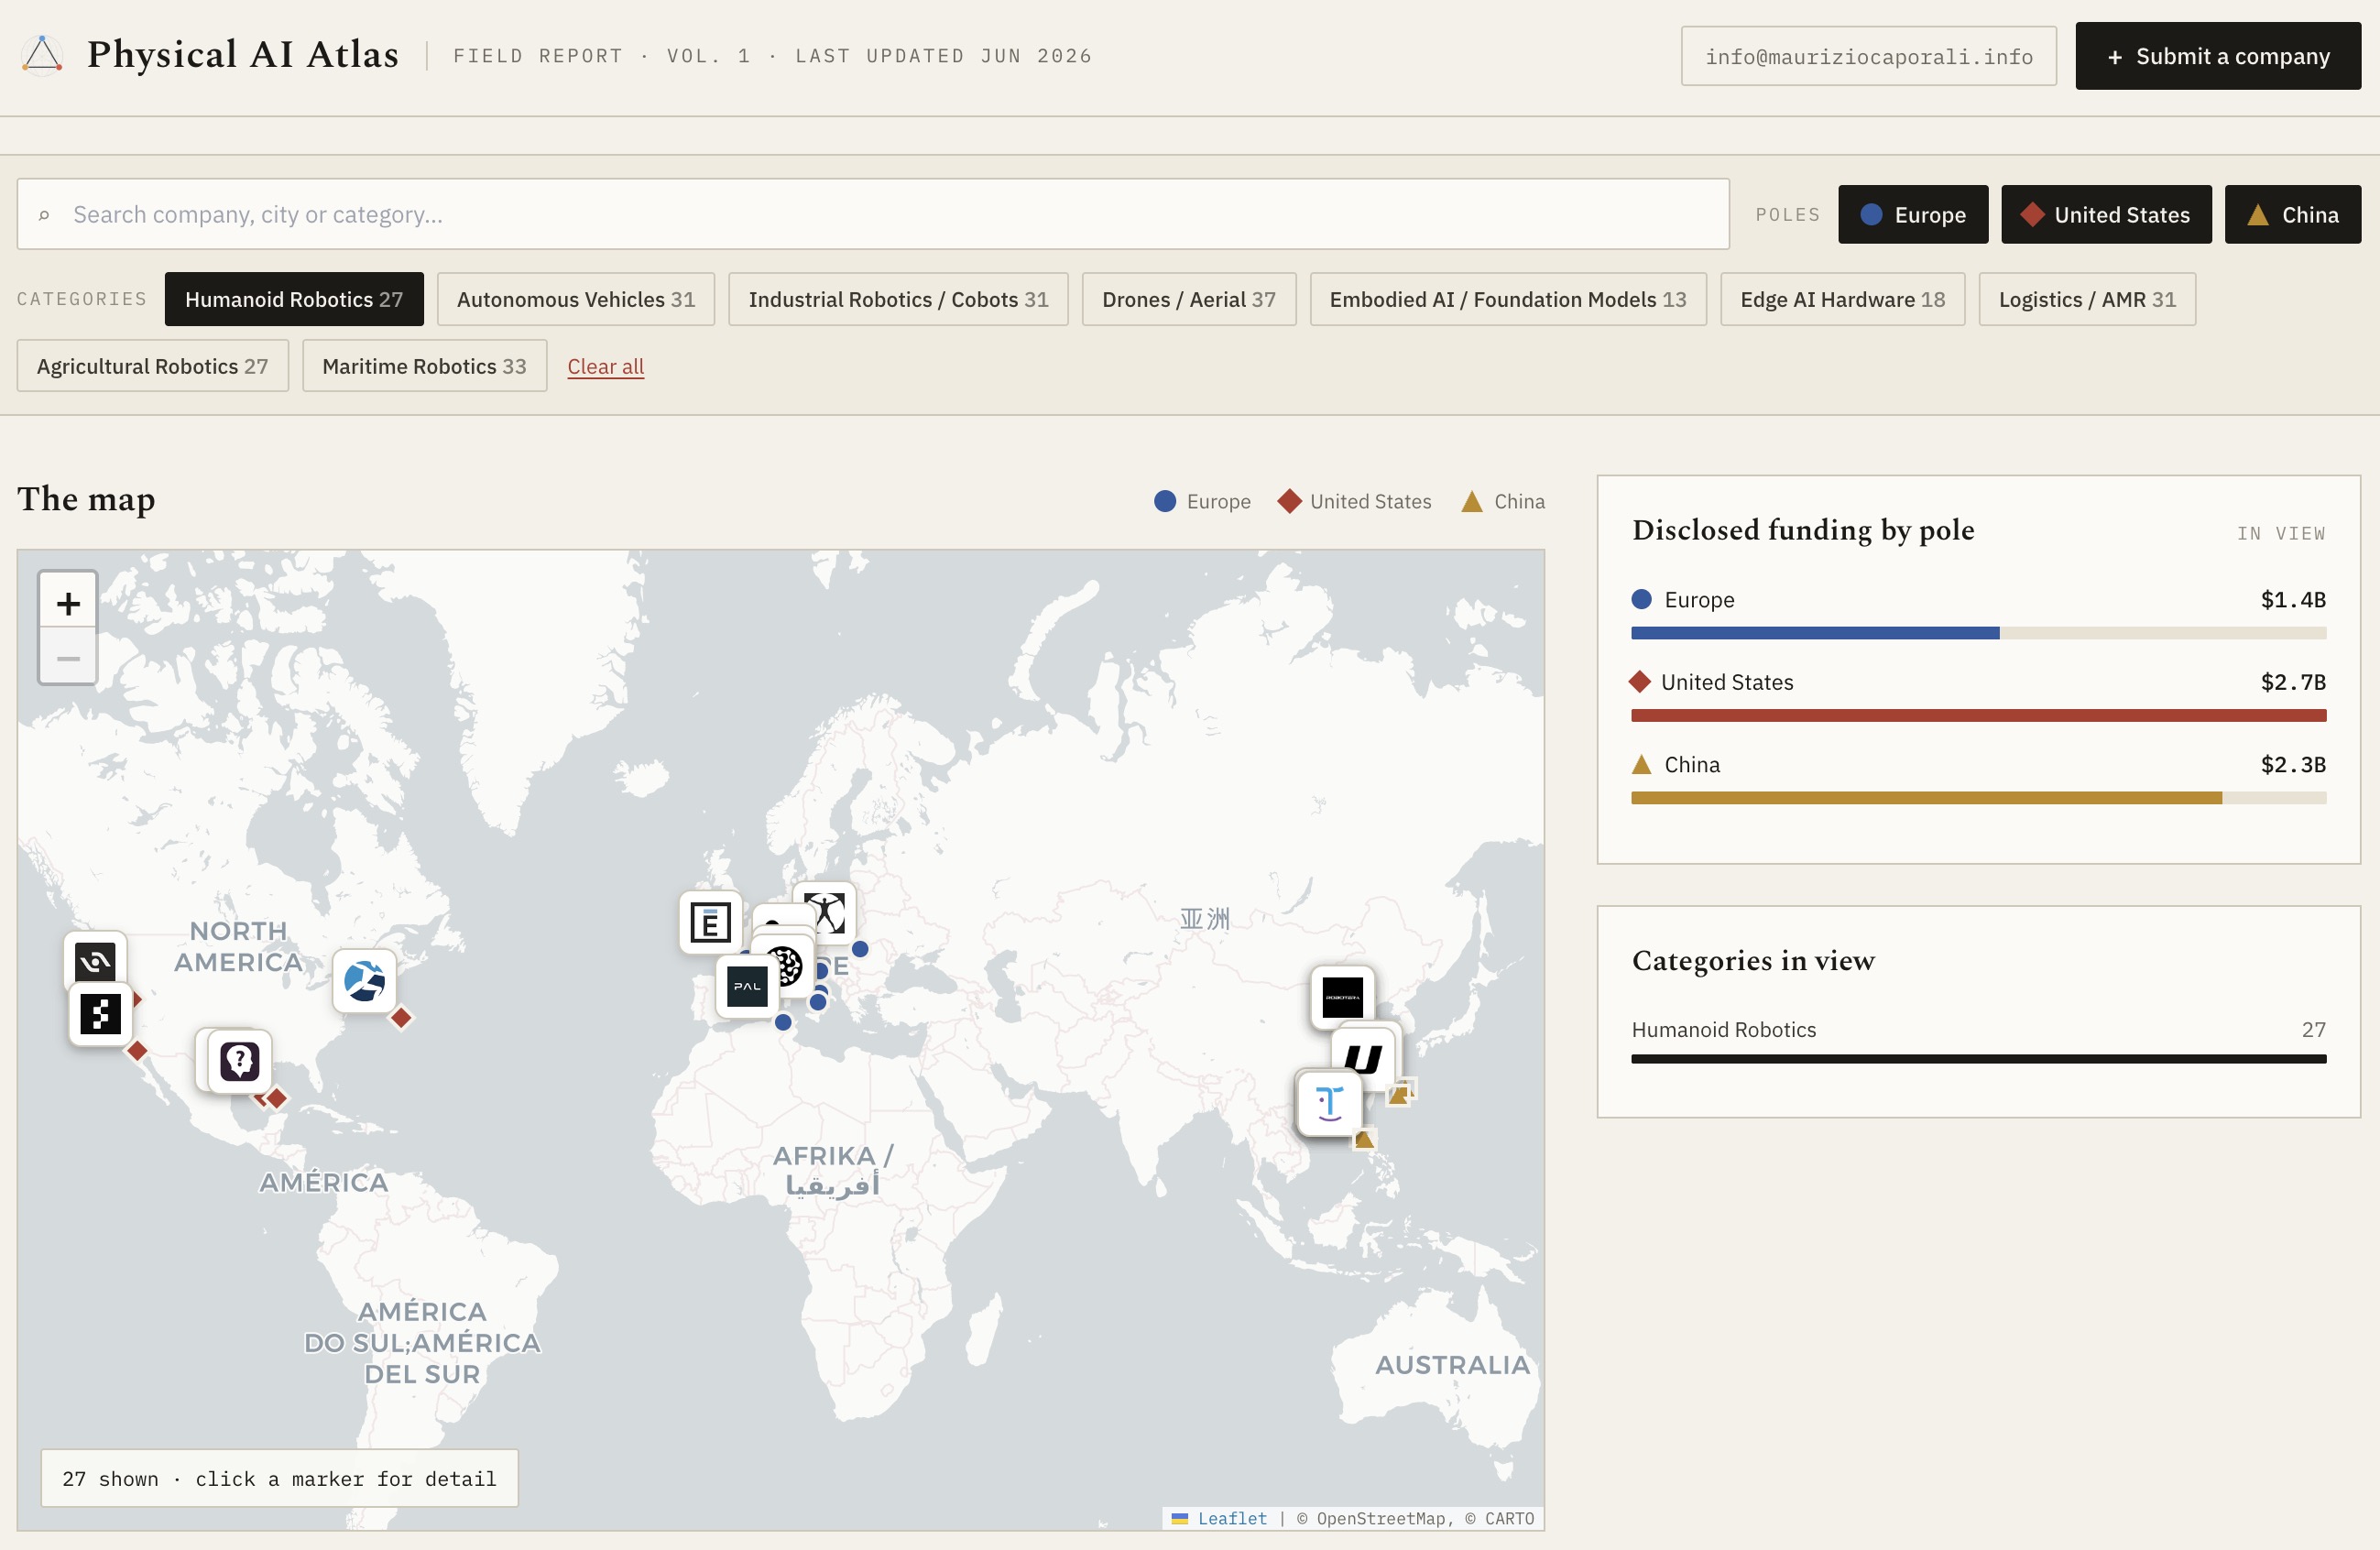Toggle the Europe pole filter

pos(1912,215)
